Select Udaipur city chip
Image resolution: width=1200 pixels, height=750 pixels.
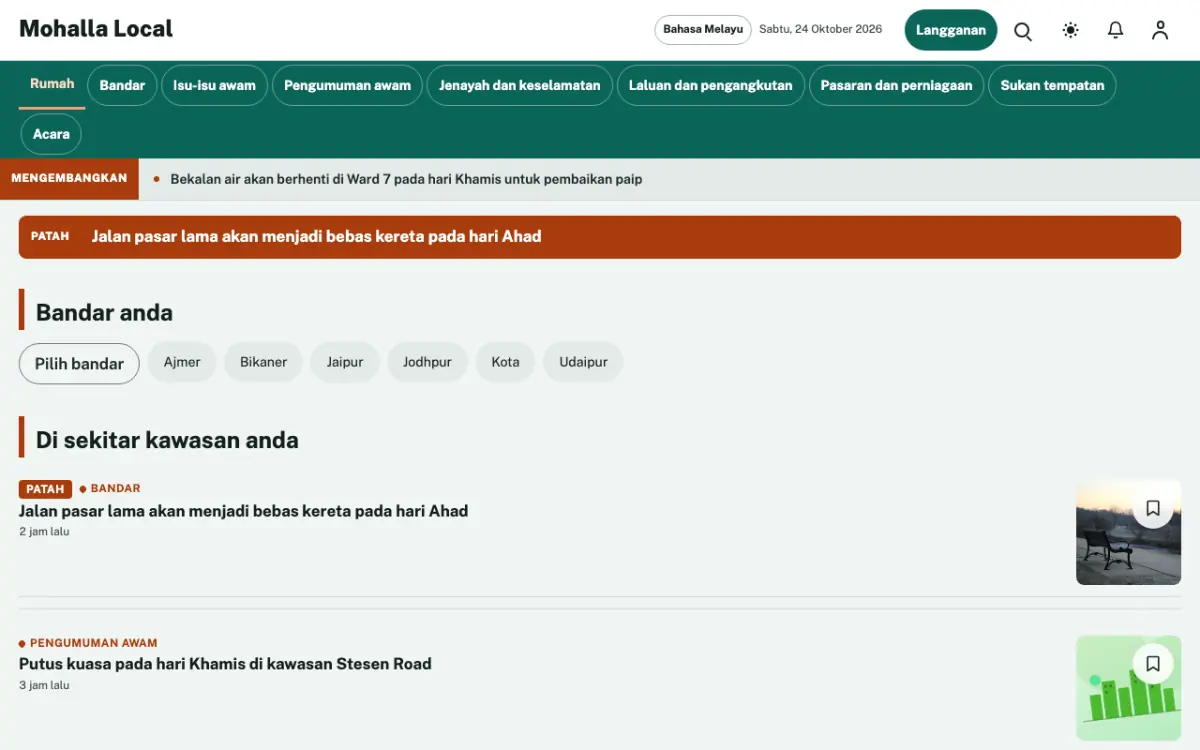point(583,362)
